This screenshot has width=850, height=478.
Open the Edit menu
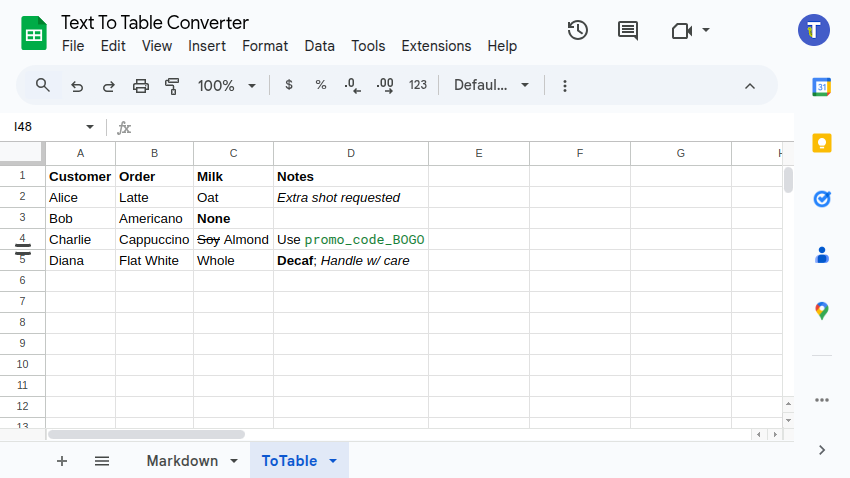click(x=113, y=46)
